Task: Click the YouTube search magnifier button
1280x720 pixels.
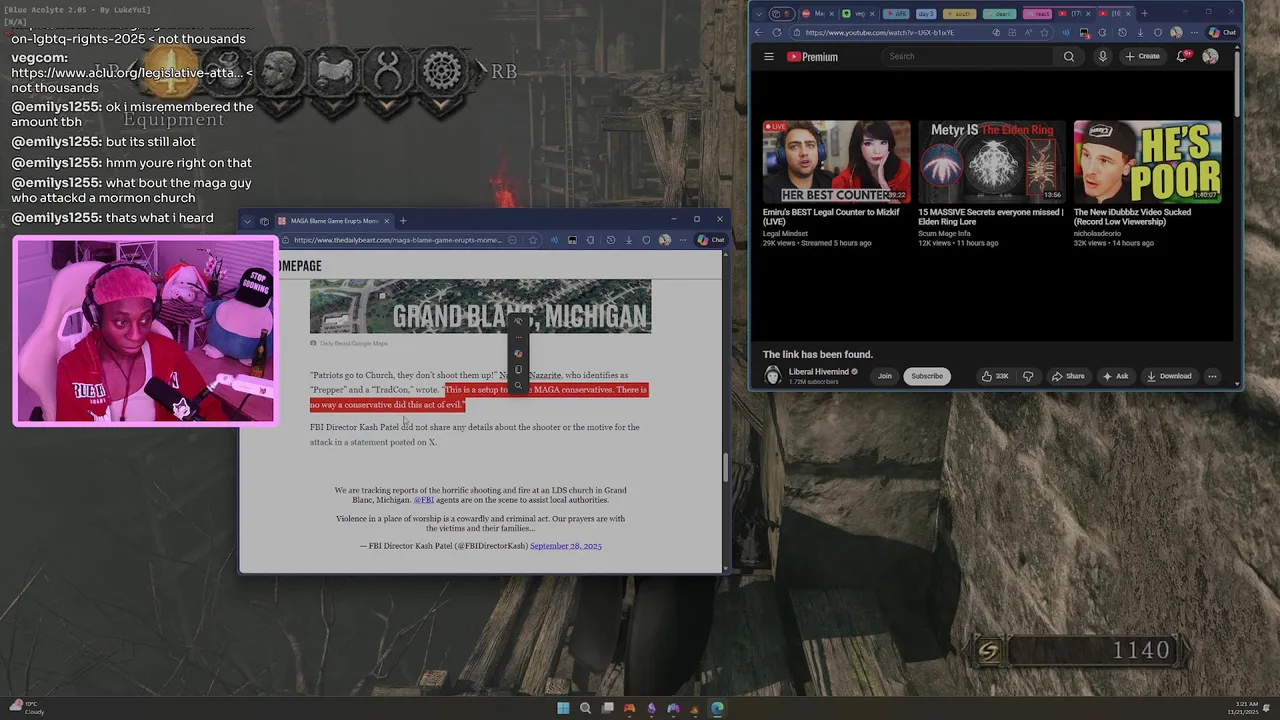Action: 1069,56
